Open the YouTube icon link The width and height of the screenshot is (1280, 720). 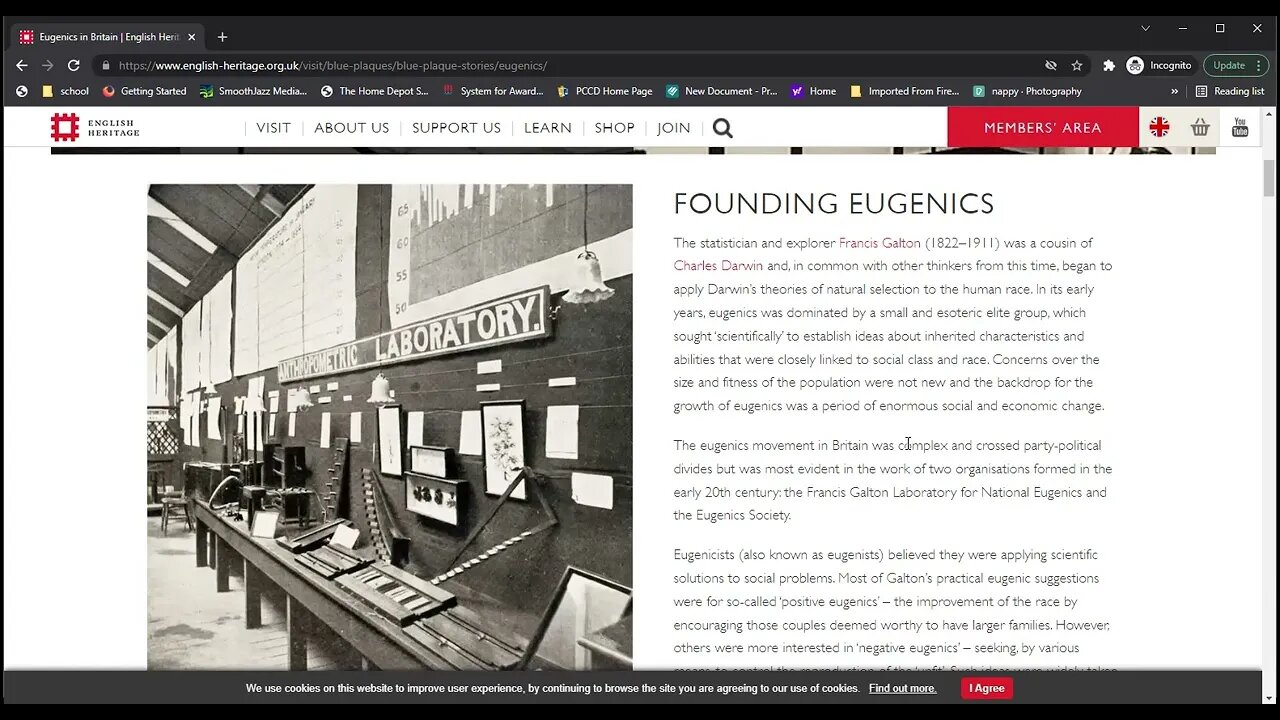[1240, 127]
